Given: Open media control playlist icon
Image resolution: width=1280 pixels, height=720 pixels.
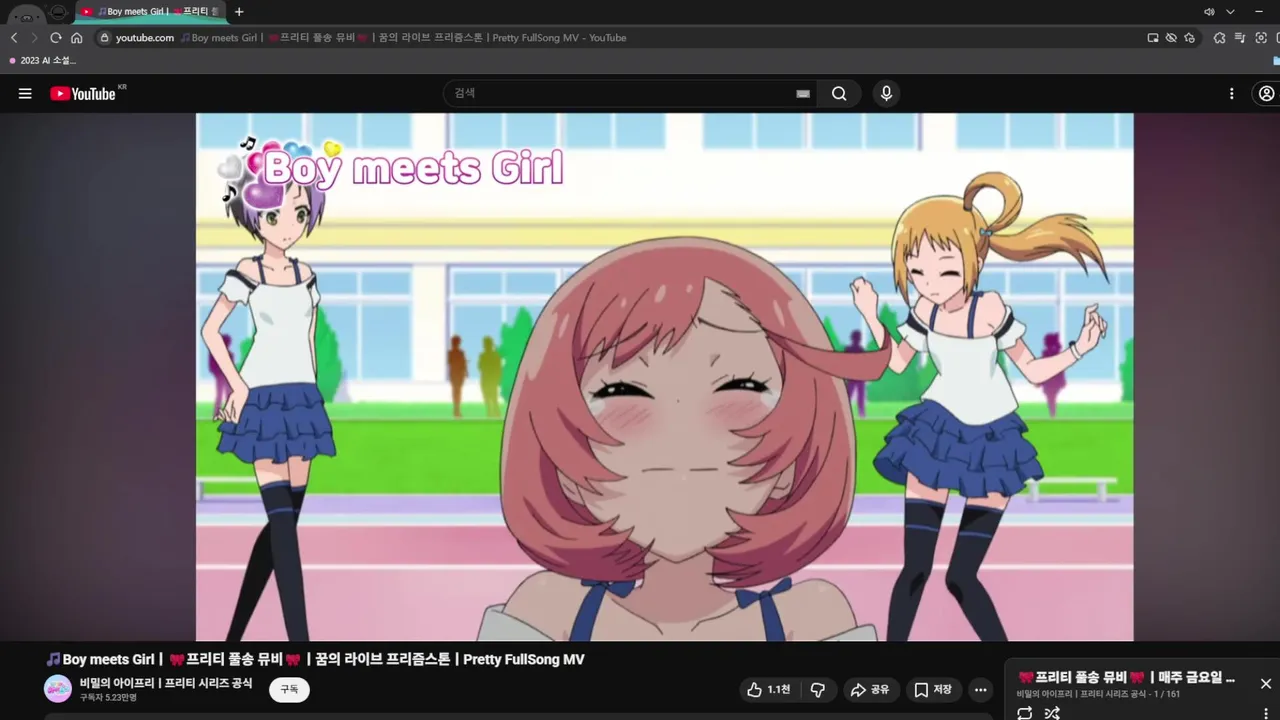Looking at the screenshot, I should (x=1240, y=38).
